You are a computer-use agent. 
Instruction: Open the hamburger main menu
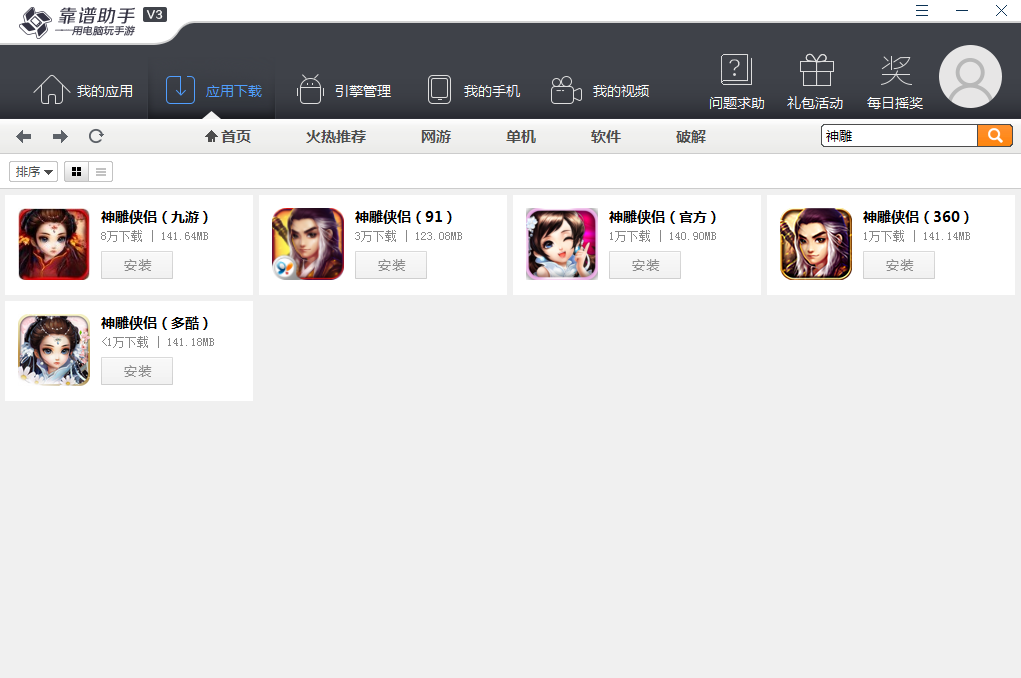tap(922, 10)
